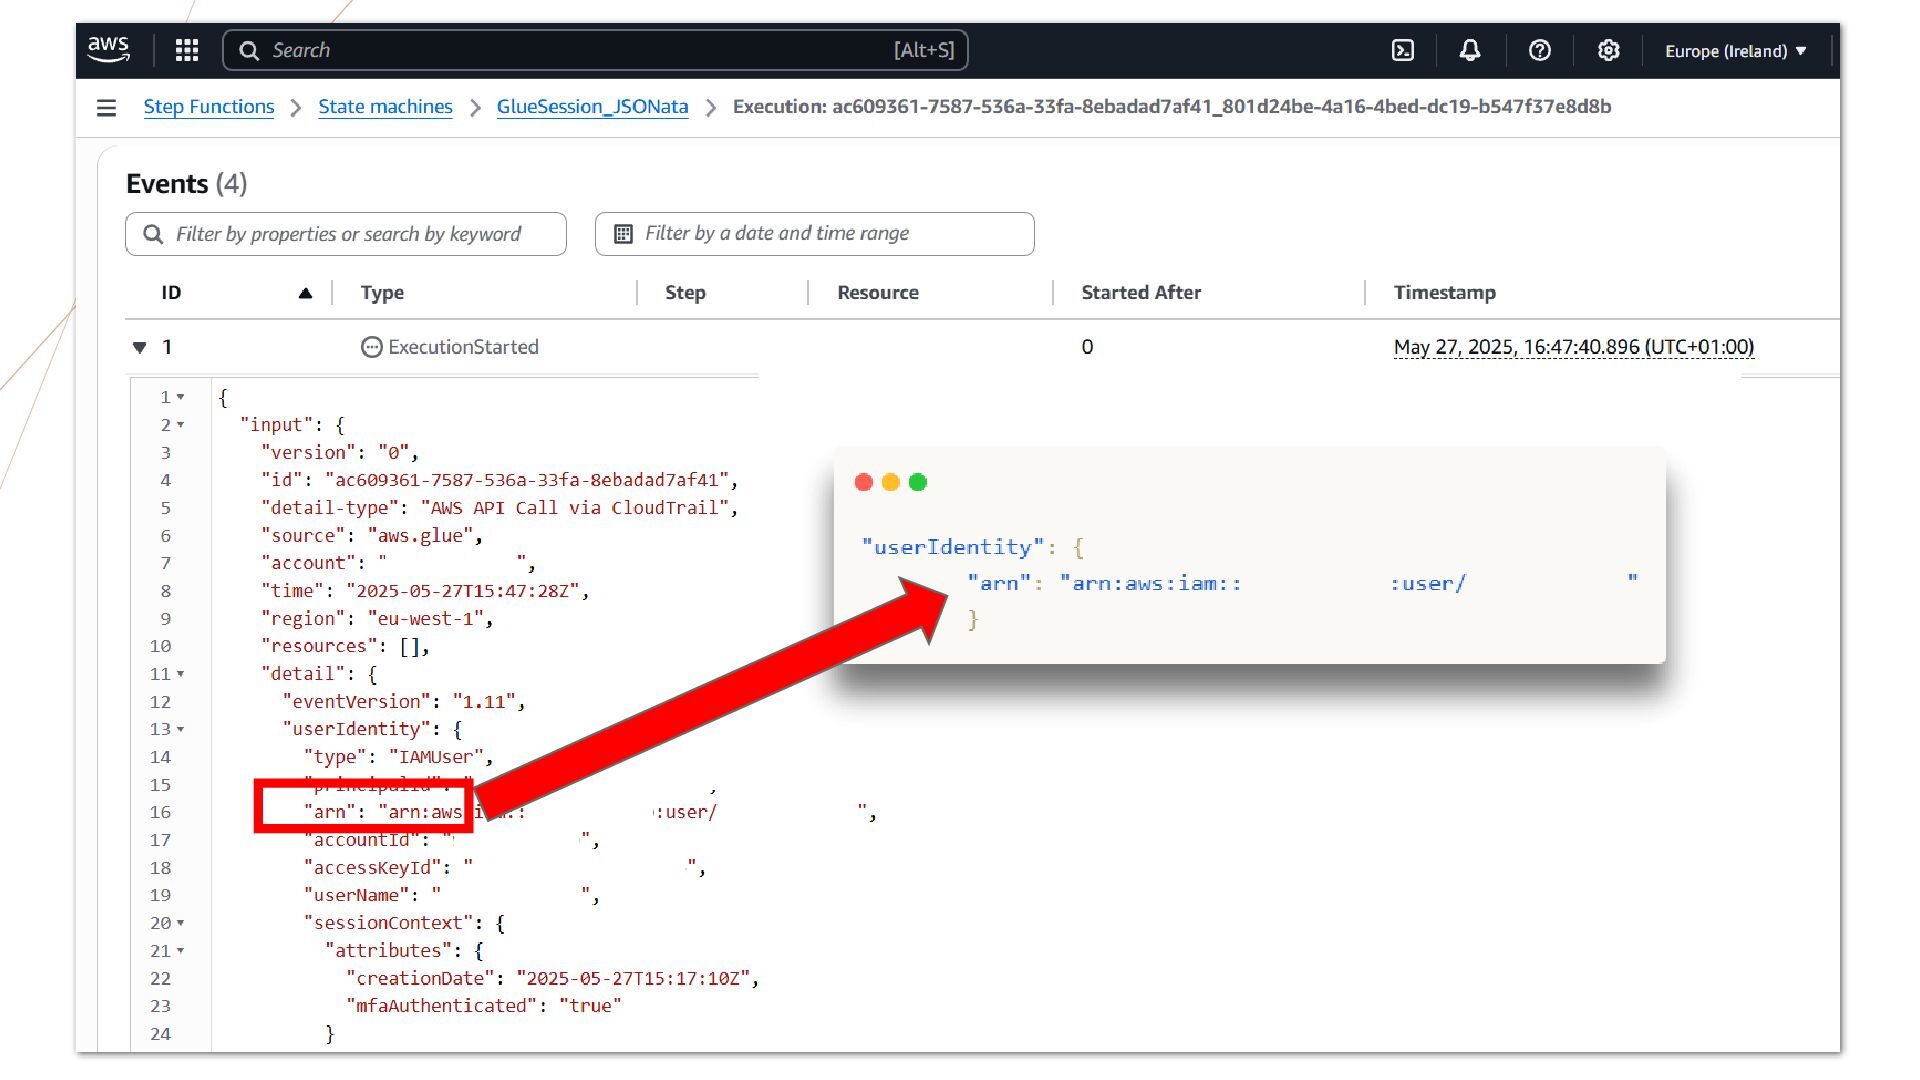
Task: Click Filter by a date and time range
Action: (x=815, y=234)
